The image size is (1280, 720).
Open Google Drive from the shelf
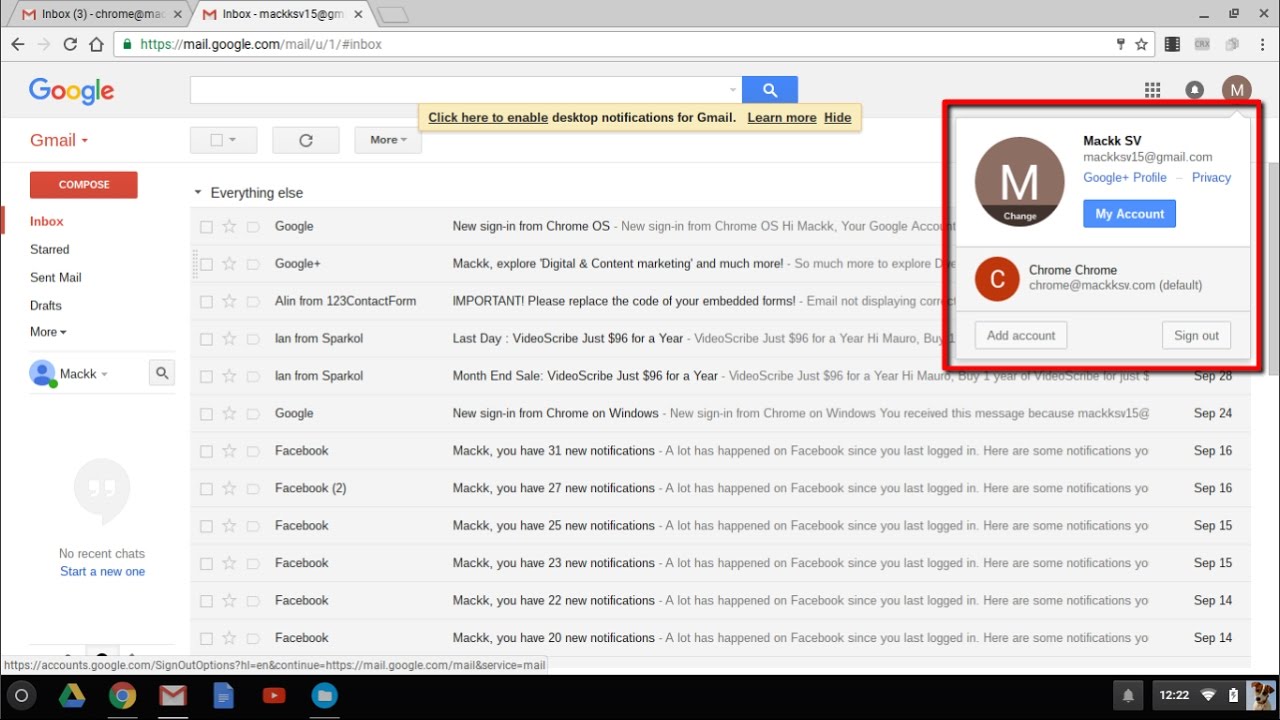click(x=72, y=695)
